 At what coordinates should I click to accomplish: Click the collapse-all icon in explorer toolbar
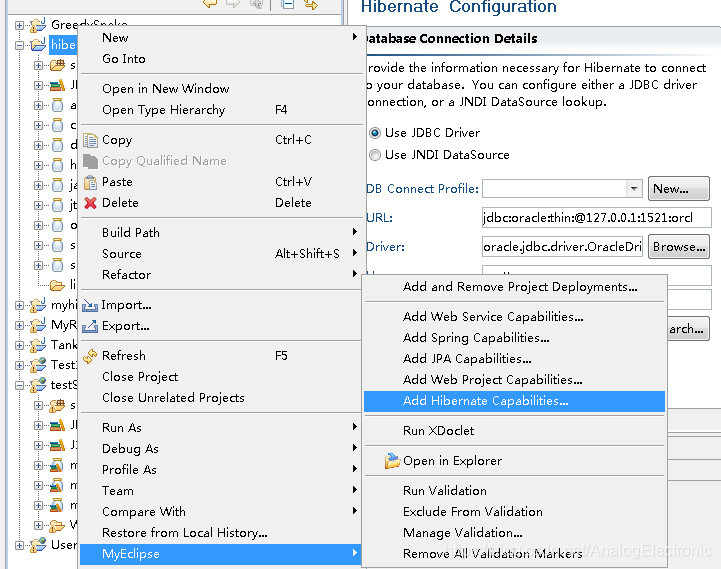288,5
